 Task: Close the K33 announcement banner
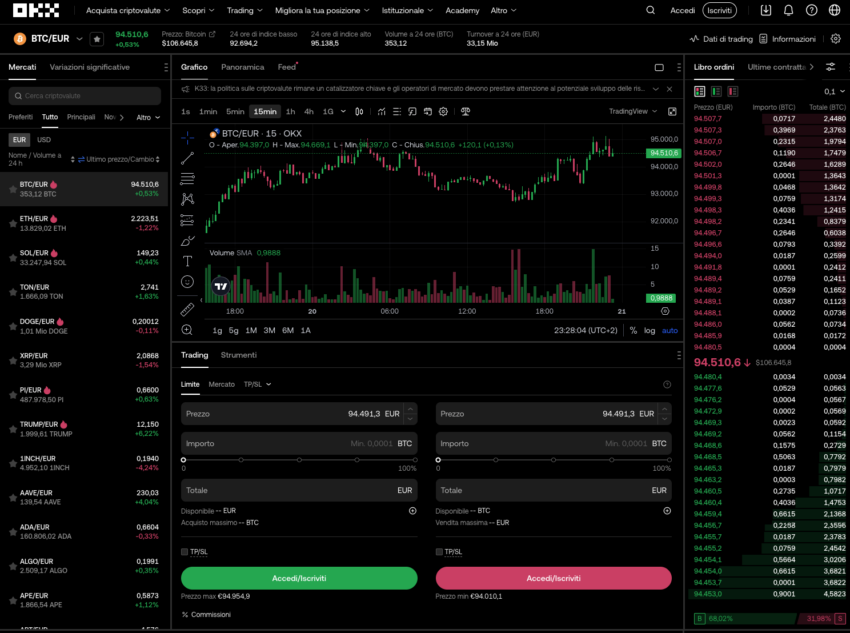tap(669, 89)
